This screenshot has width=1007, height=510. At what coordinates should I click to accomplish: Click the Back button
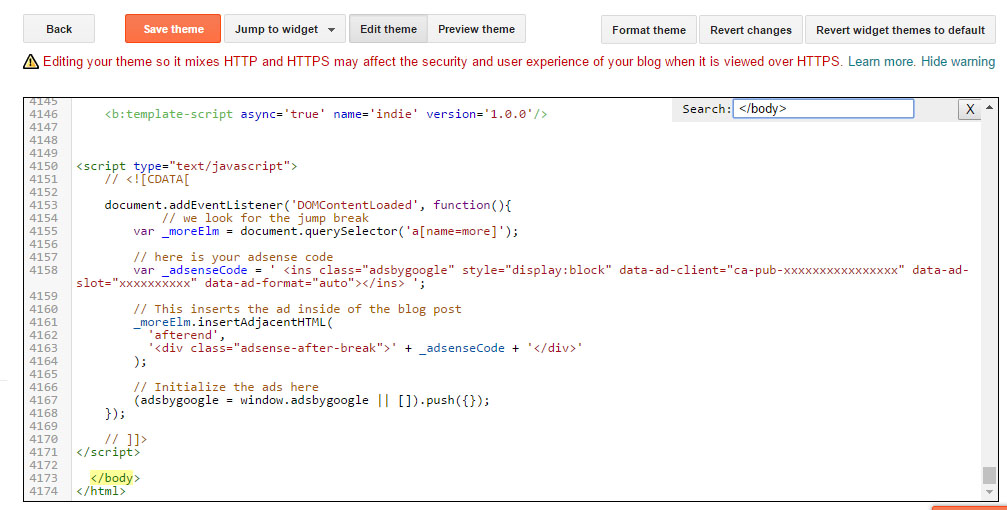[x=58, y=29]
